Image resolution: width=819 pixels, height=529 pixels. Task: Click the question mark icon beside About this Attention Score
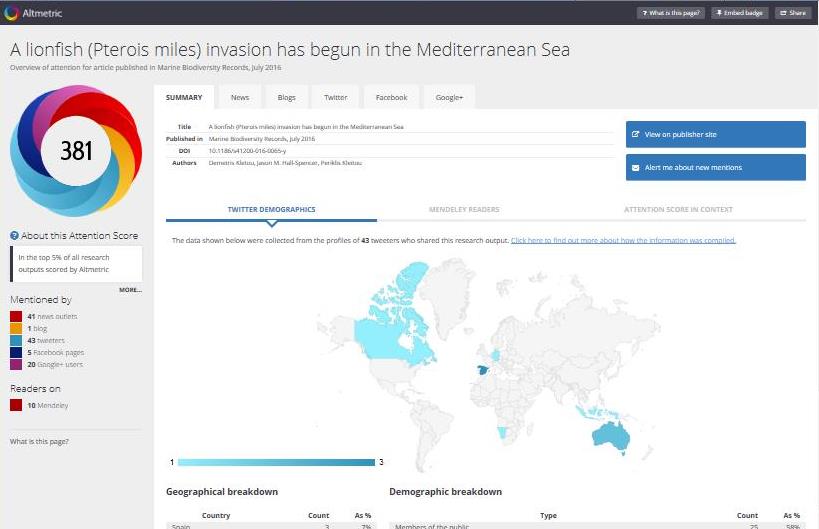coord(14,236)
